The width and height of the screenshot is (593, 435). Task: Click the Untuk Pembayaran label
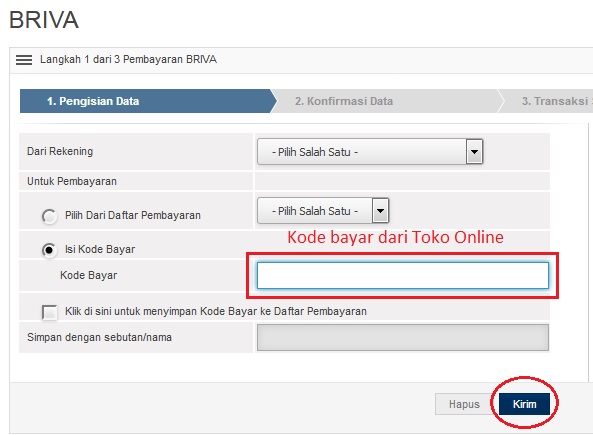(x=72, y=181)
